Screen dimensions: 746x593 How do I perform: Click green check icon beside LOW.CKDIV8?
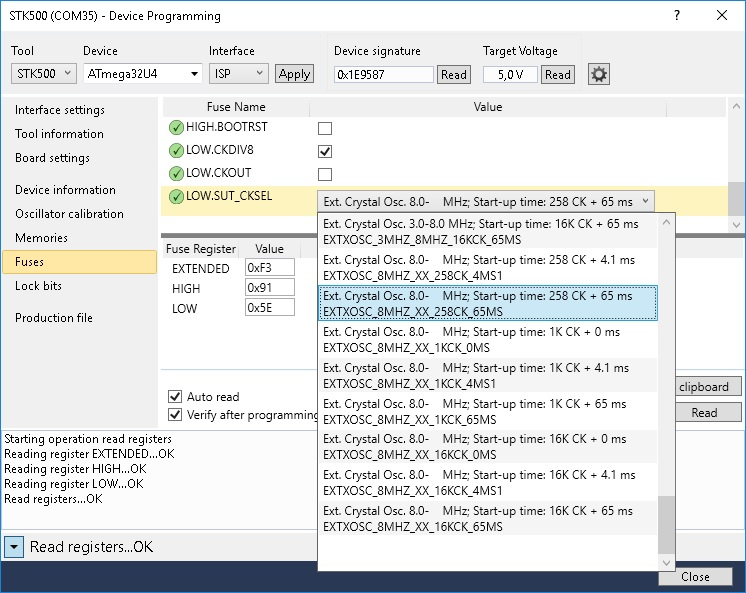tap(176, 150)
